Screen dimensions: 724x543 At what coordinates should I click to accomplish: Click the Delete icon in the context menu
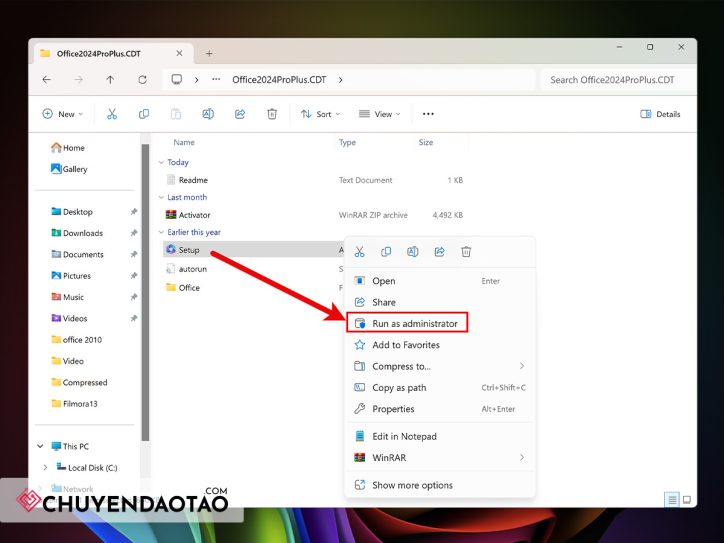pos(466,252)
